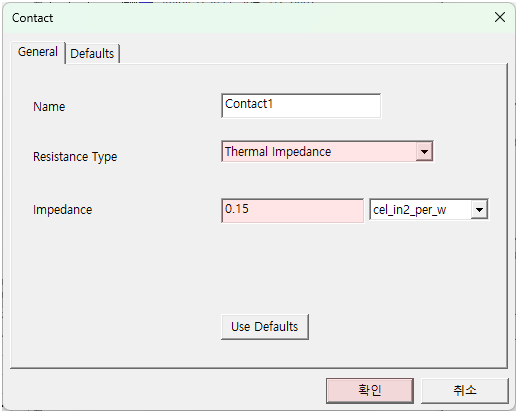Click the Impedance label
The width and height of the screenshot is (518, 413).
click(62, 210)
